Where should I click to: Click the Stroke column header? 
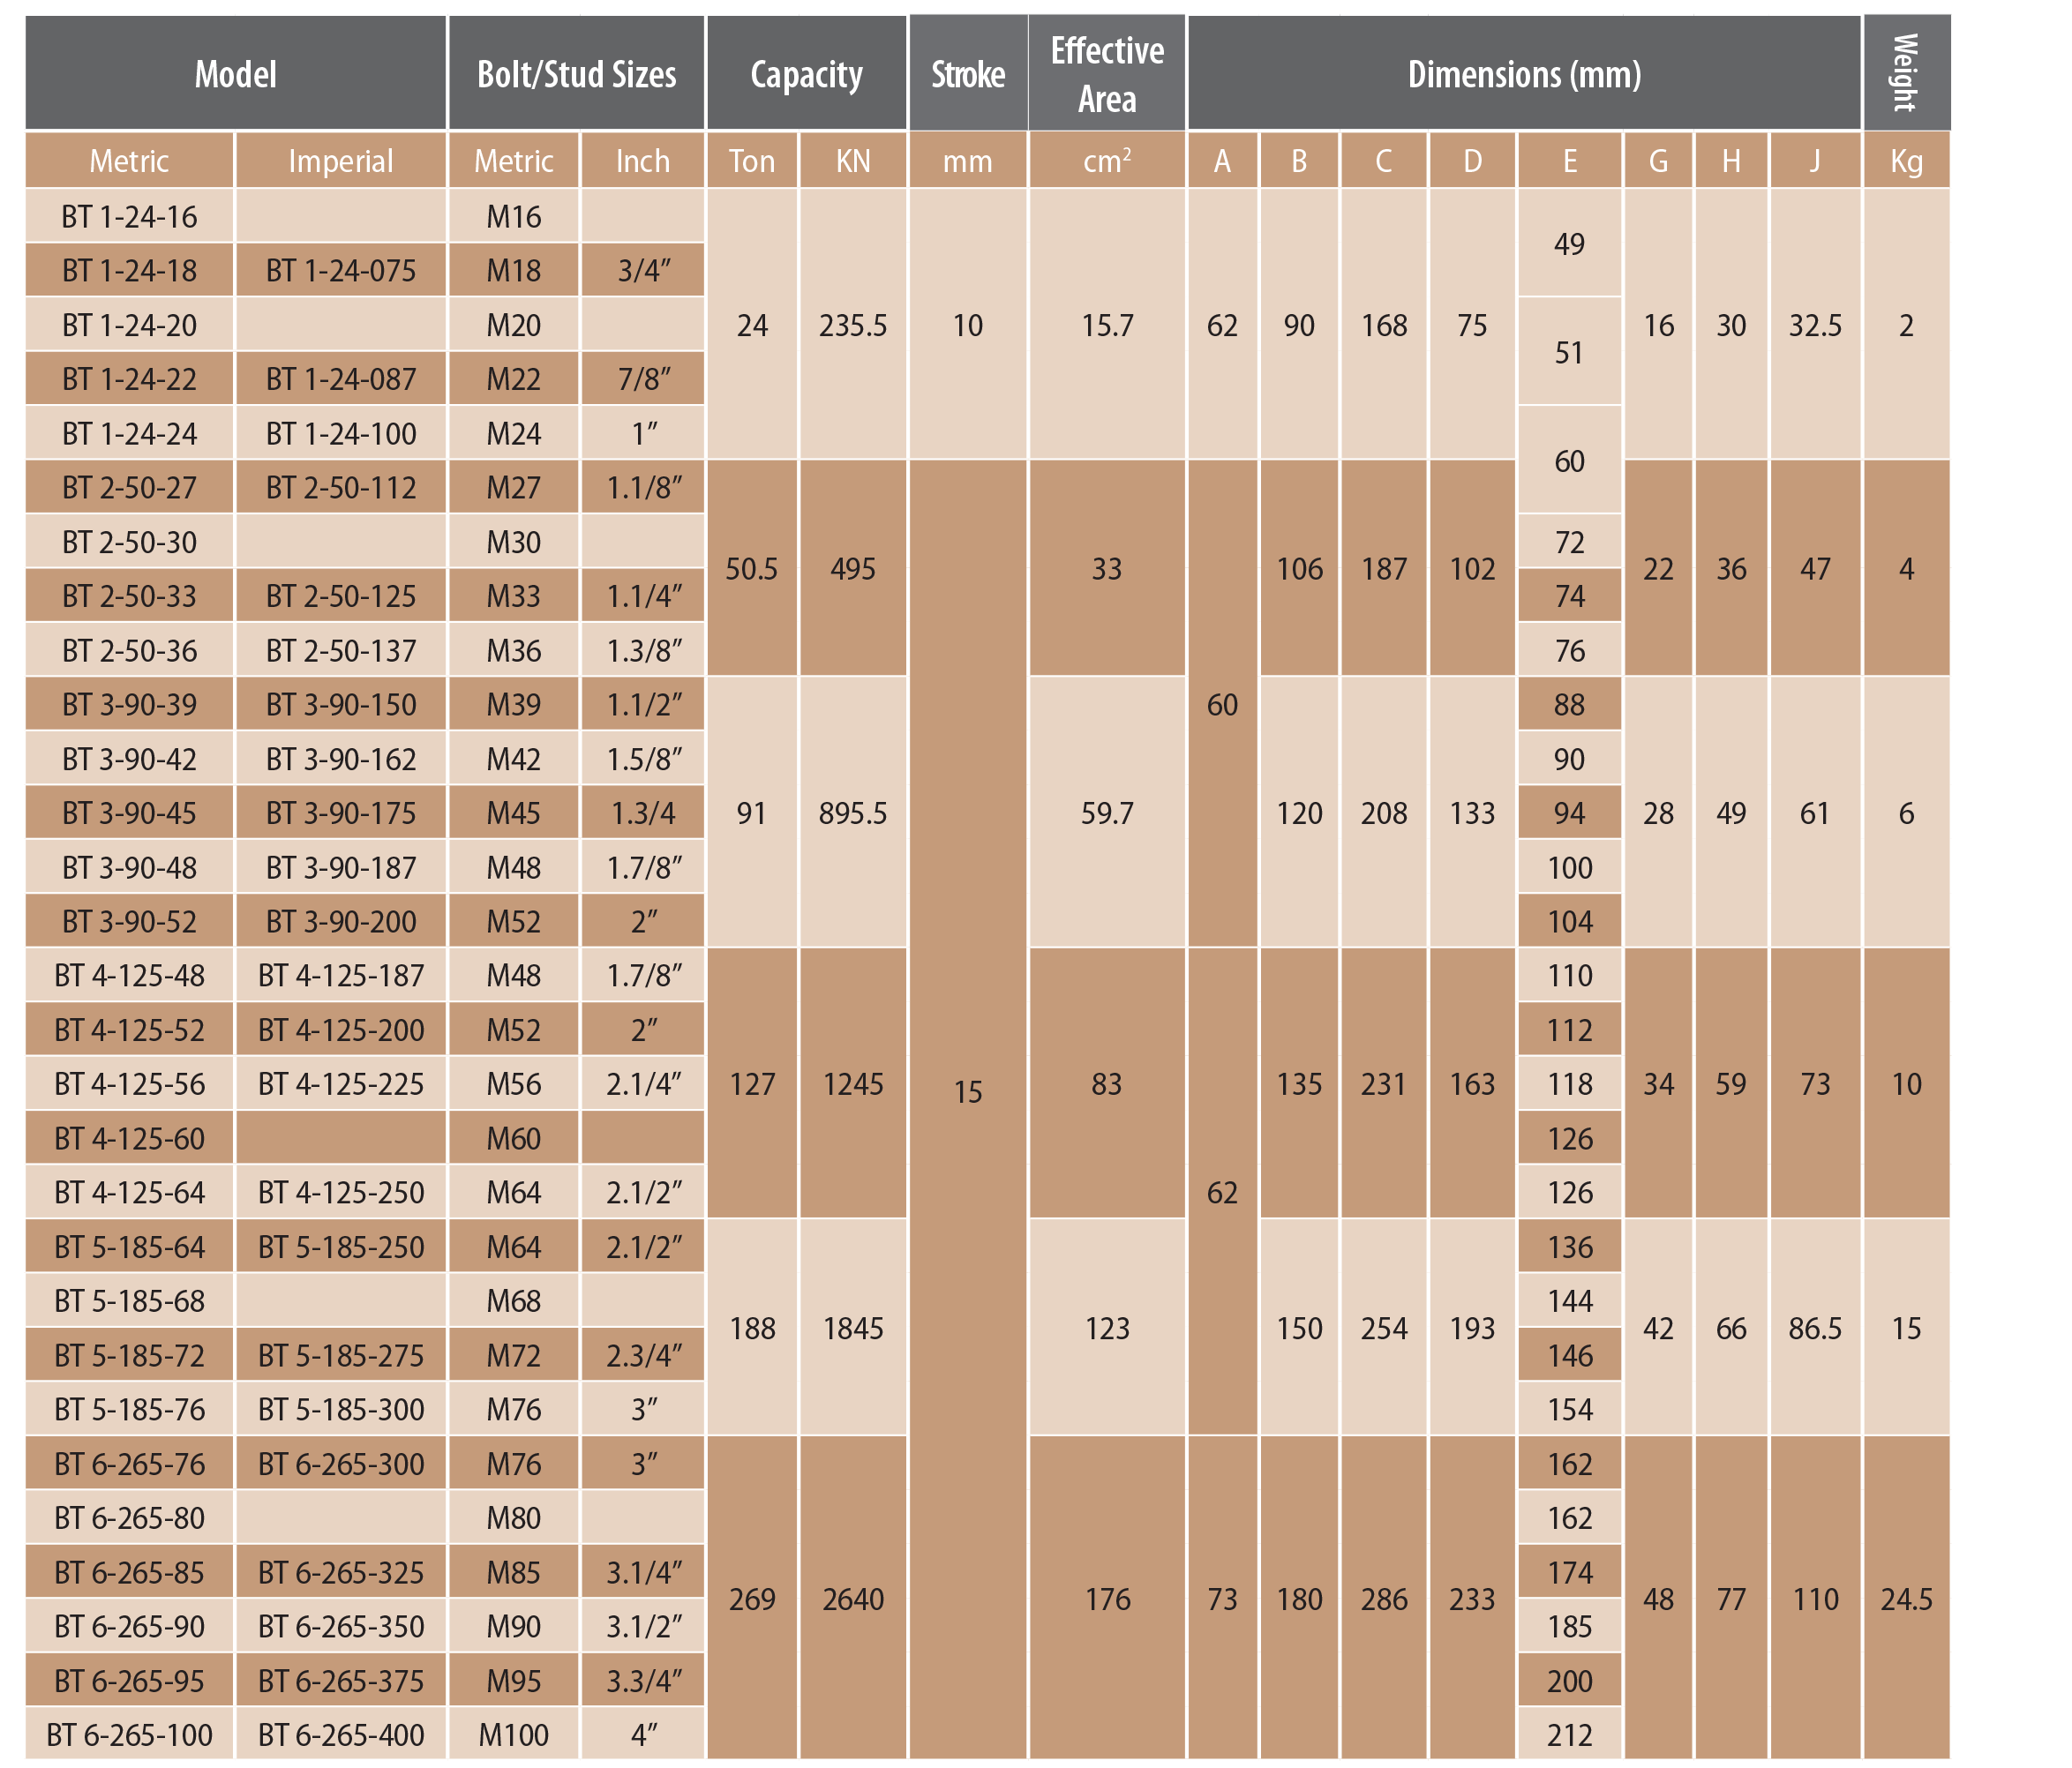tap(967, 74)
